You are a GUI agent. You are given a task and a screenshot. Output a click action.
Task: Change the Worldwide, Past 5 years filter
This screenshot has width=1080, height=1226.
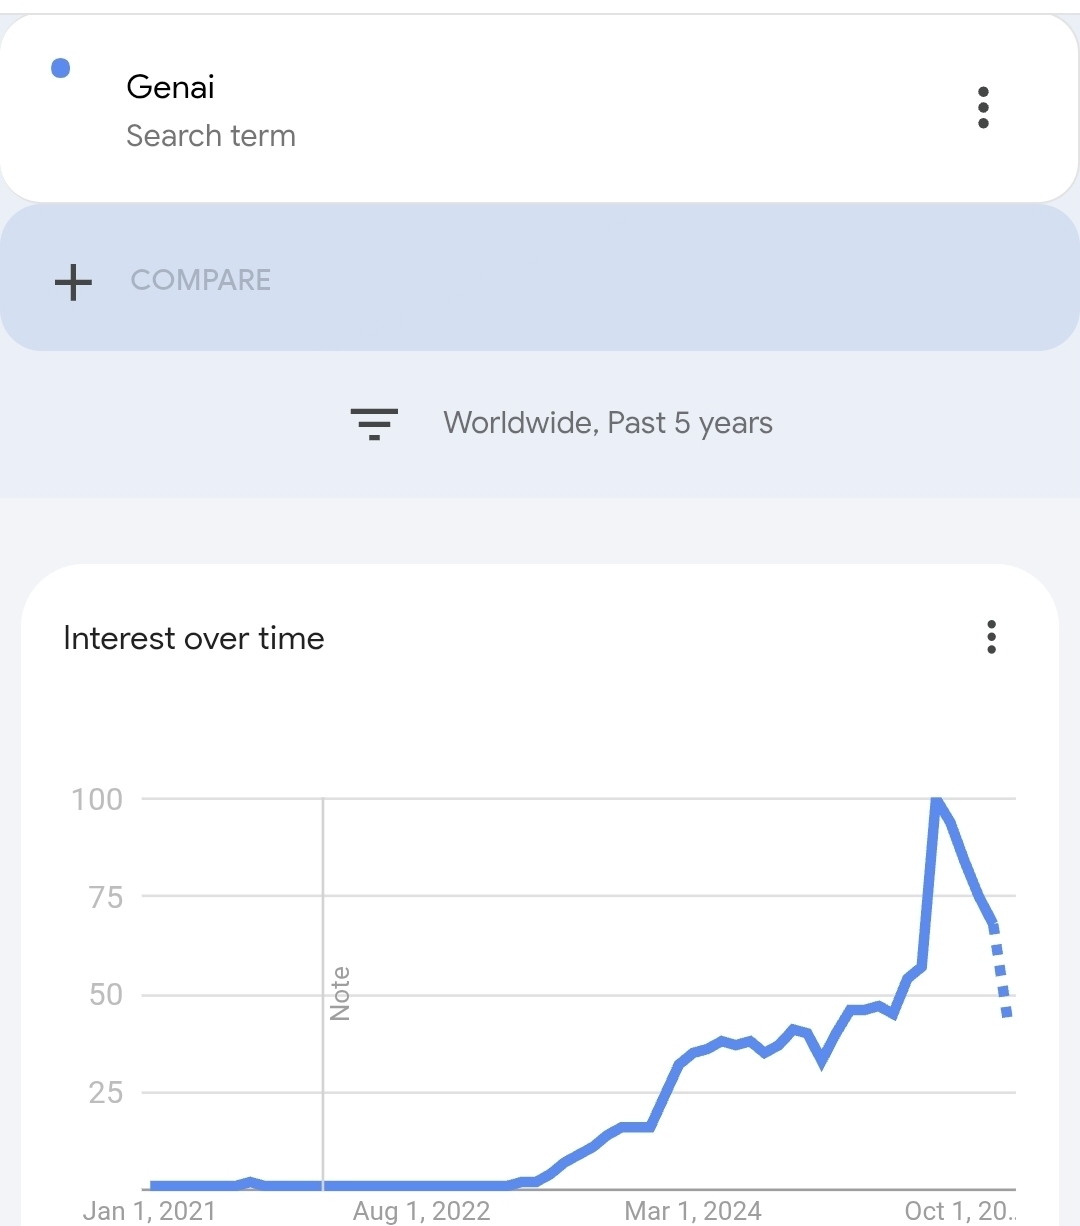tap(607, 423)
